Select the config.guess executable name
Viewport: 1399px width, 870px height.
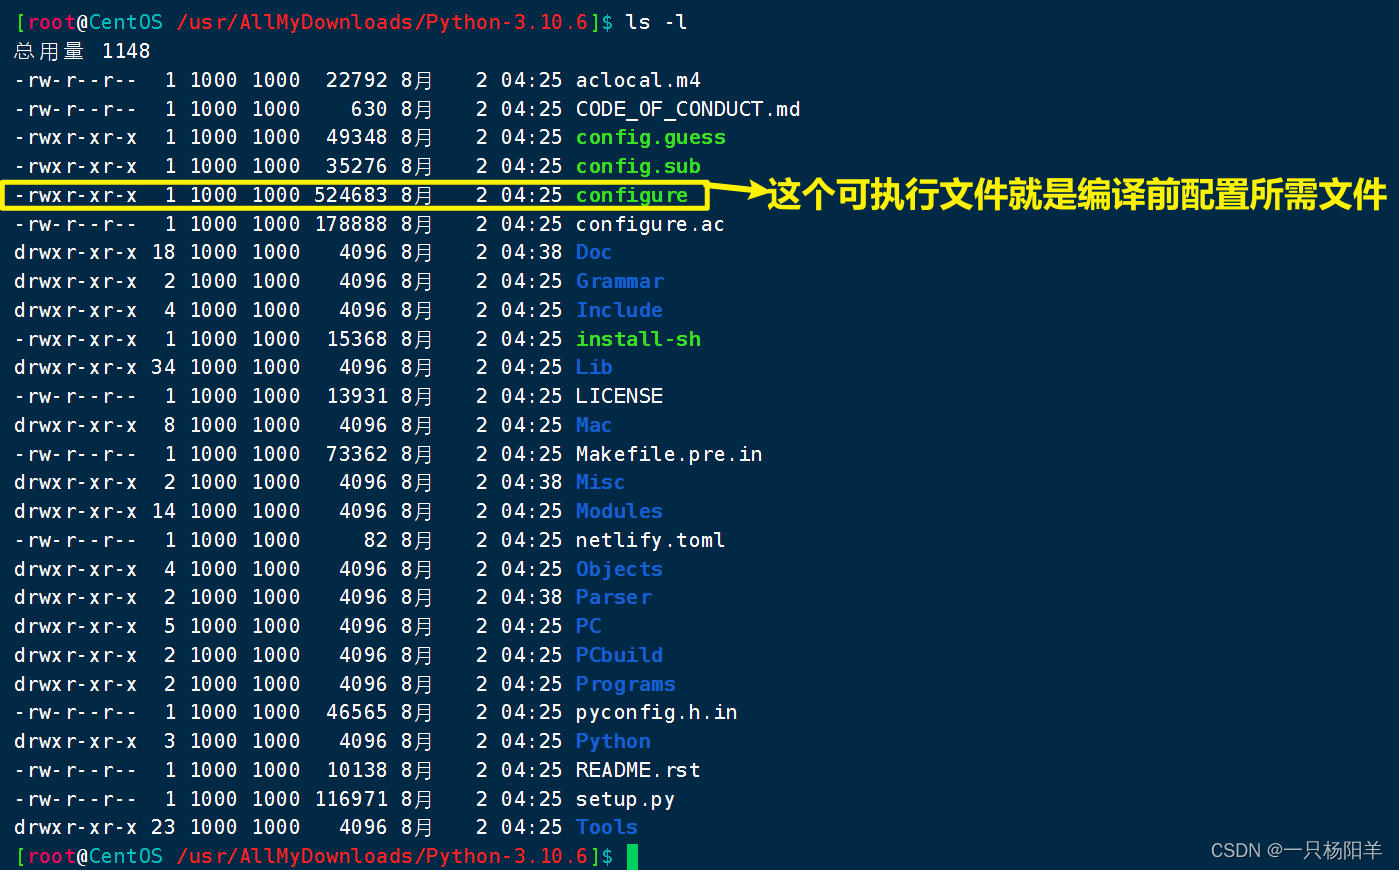tap(651, 138)
